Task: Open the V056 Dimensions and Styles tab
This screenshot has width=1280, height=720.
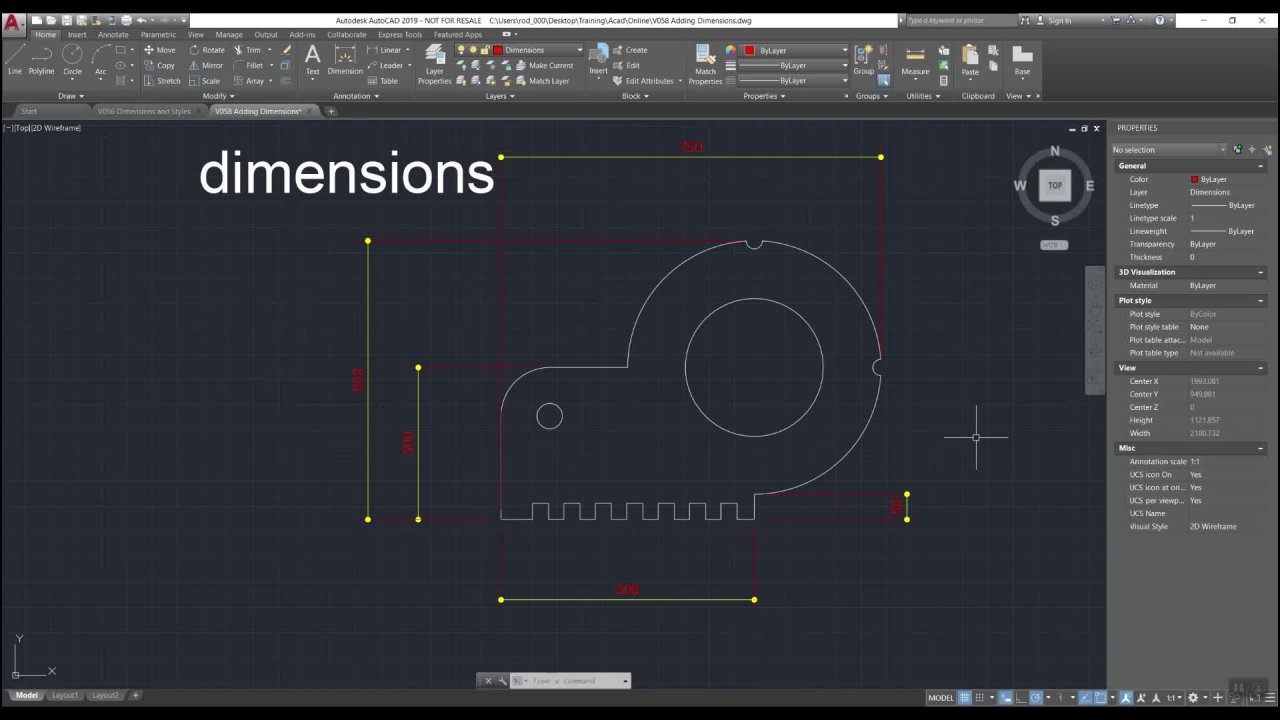Action: 144,111
